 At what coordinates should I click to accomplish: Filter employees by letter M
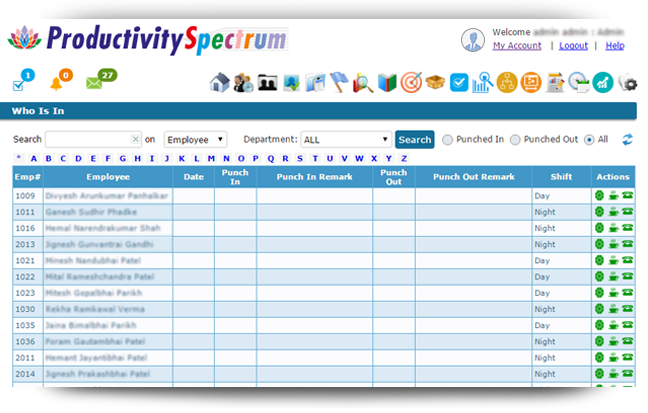click(211, 158)
